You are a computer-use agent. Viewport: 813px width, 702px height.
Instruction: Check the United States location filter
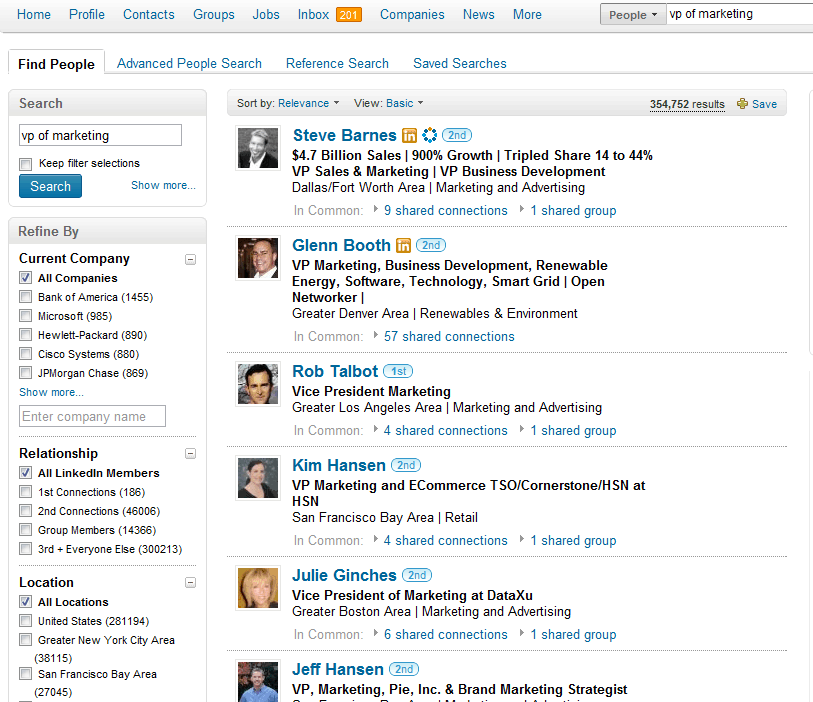point(25,621)
